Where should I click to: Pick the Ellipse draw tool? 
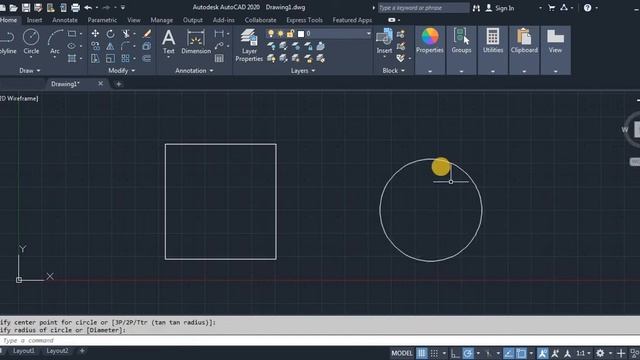72,46
